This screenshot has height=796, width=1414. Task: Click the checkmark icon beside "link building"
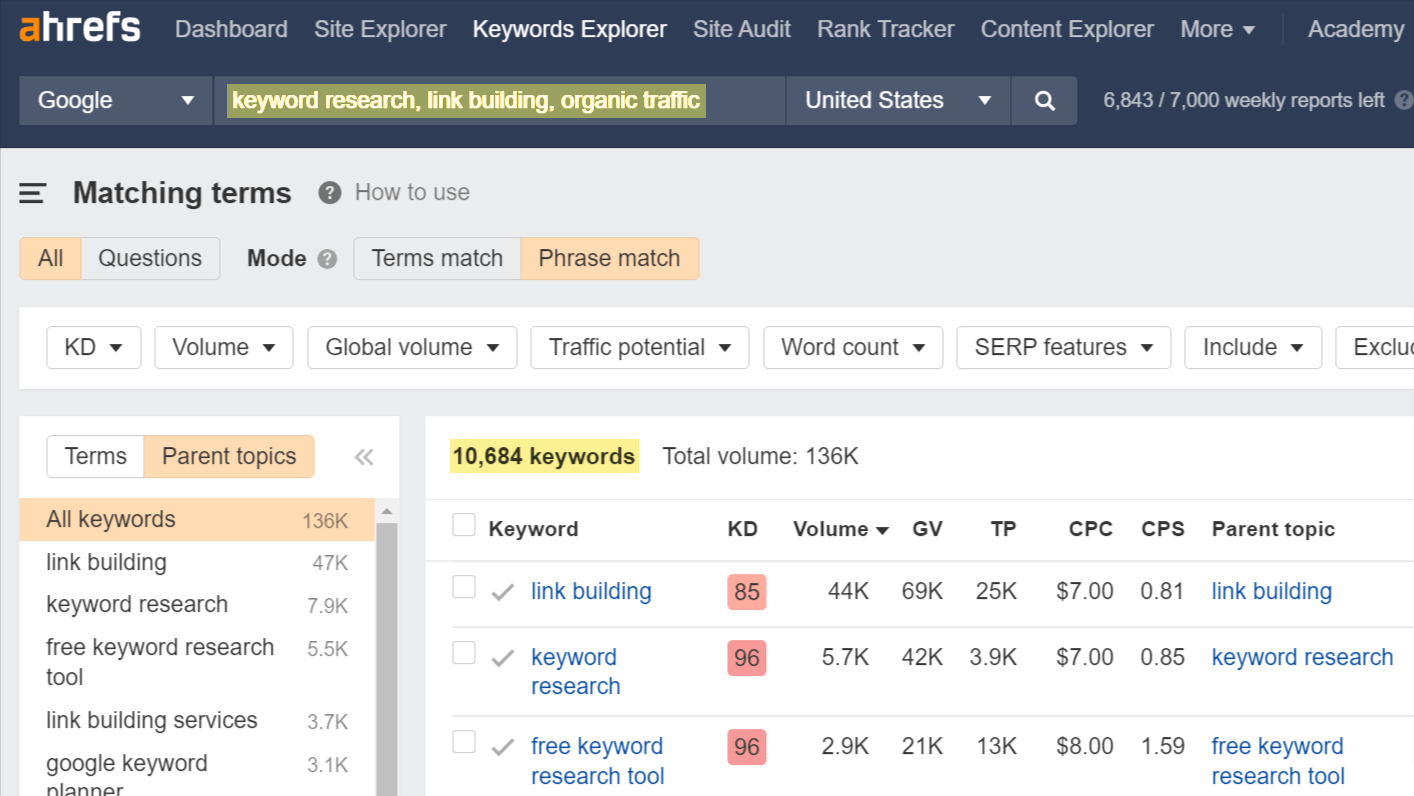click(x=500, y=591)
